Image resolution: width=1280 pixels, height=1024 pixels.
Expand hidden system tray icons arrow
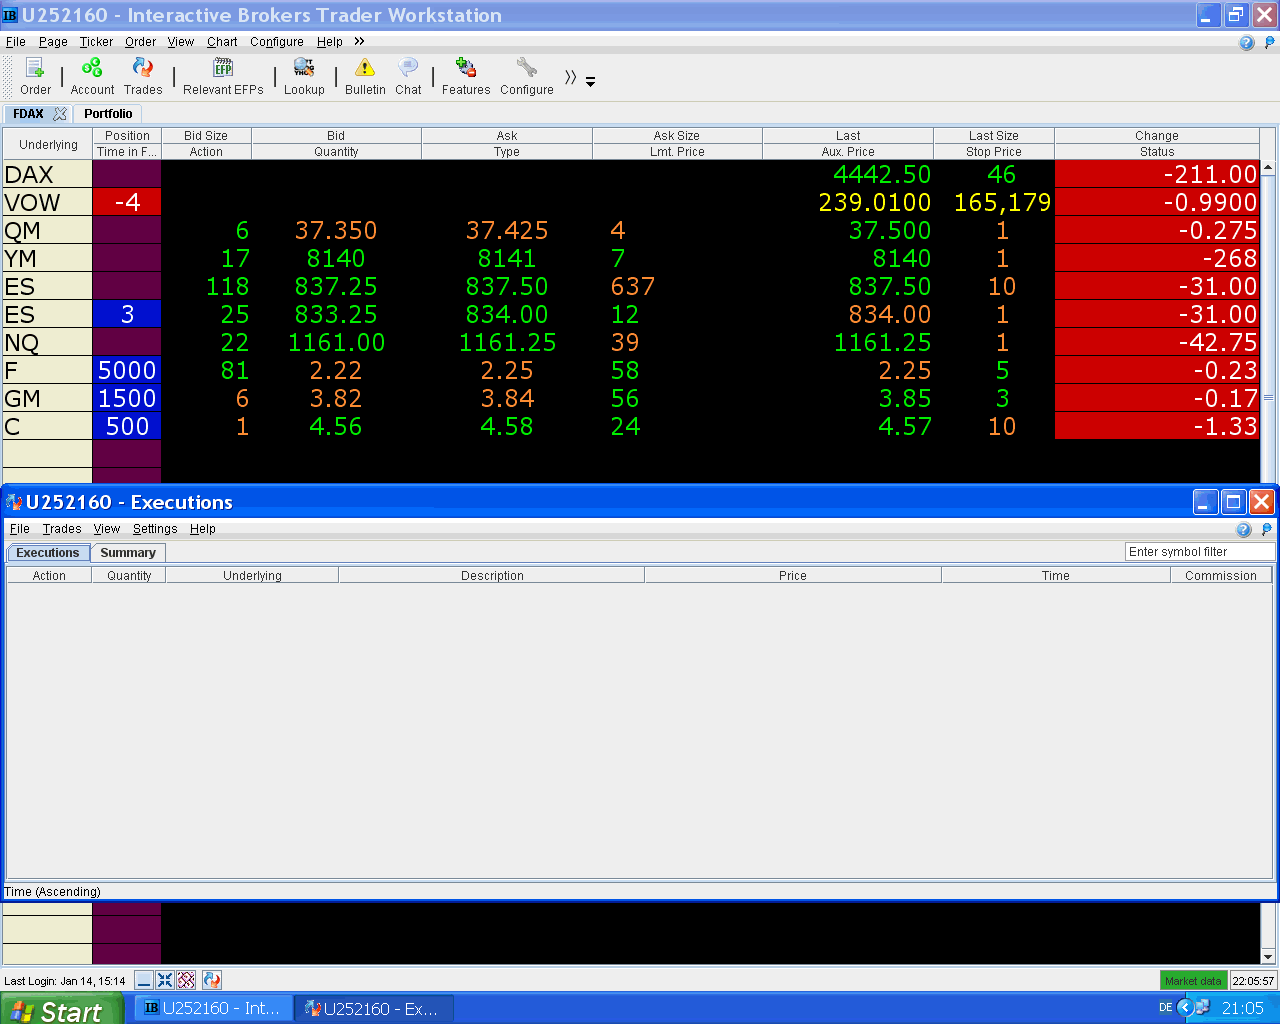coord(1185,1008)
